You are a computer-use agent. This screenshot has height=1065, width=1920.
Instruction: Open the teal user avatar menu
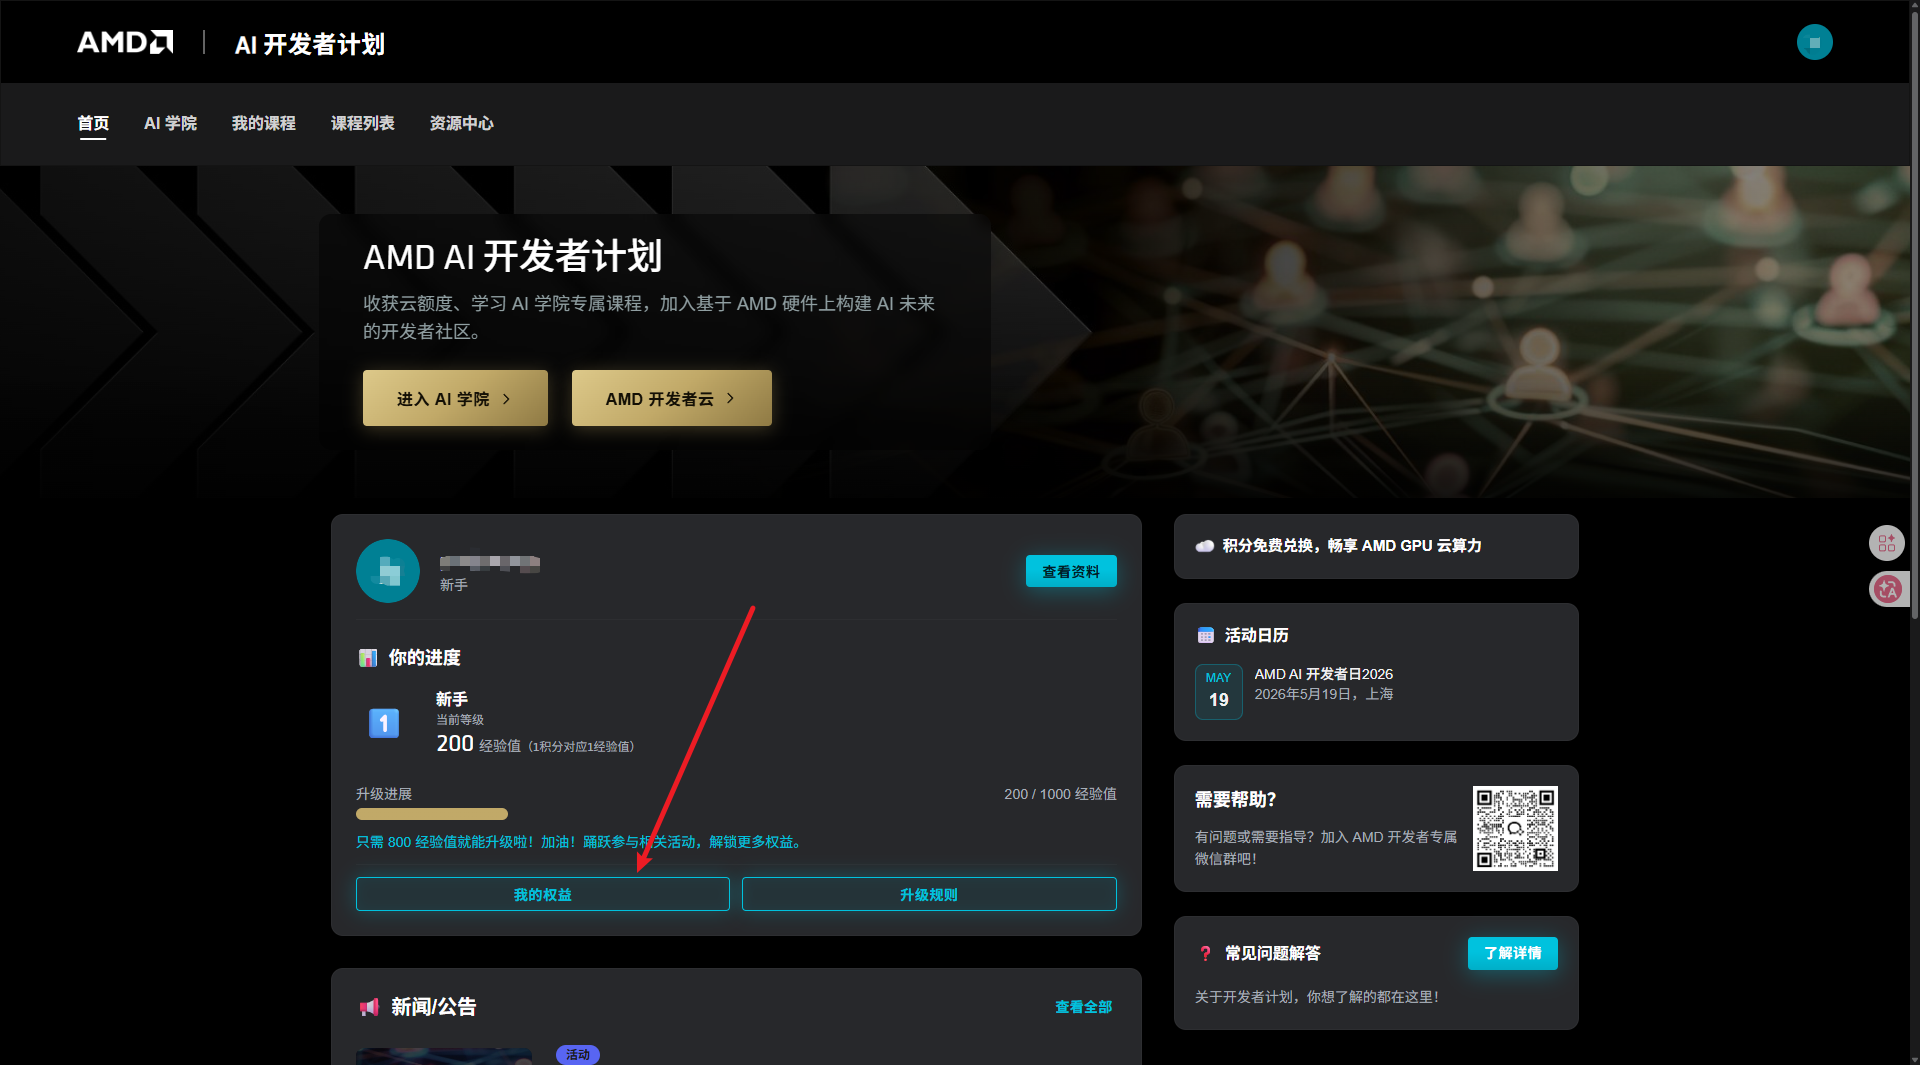[1814, 42]
